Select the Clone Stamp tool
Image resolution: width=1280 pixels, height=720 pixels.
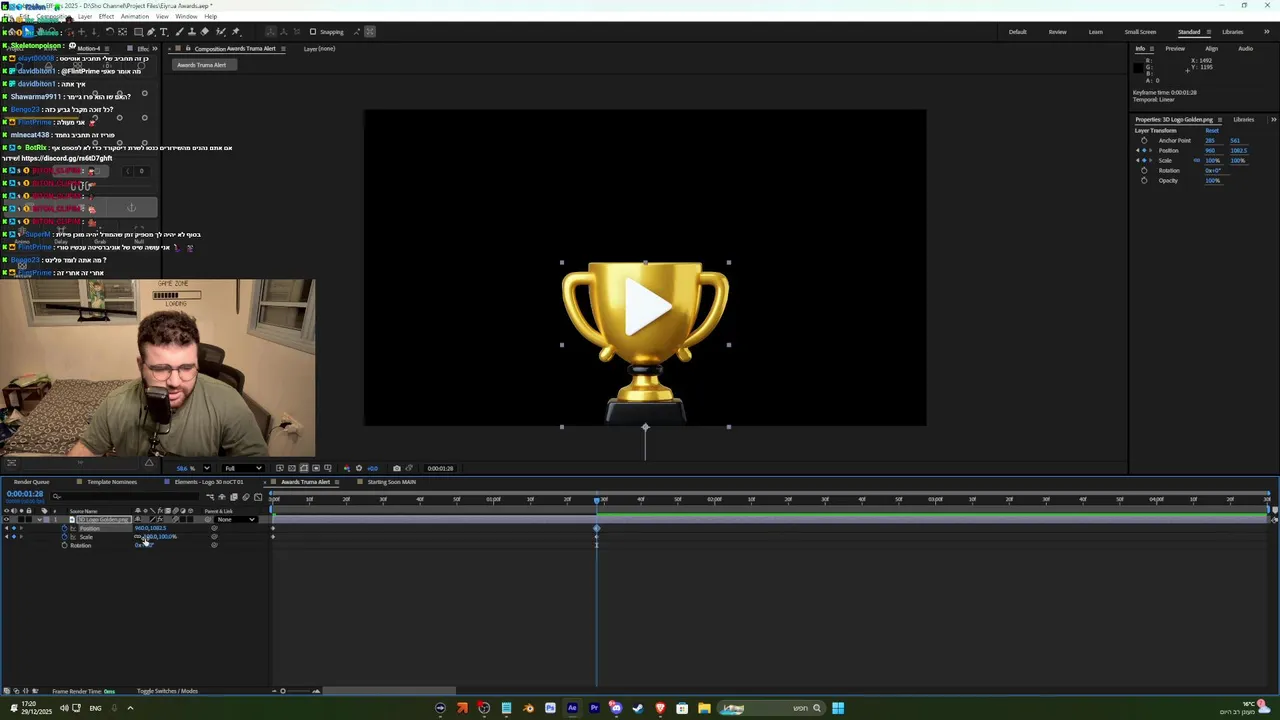192,32
